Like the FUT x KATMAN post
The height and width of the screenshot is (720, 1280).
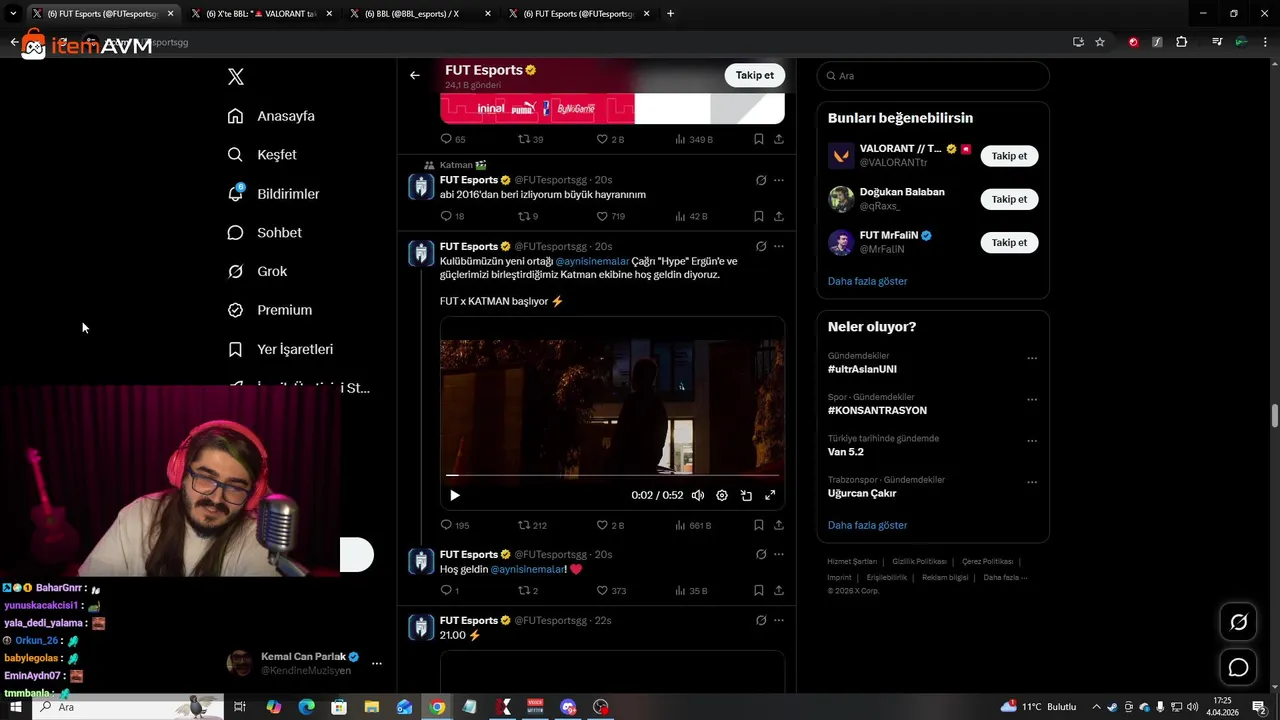pyautogui.click(x=610, y=525)
